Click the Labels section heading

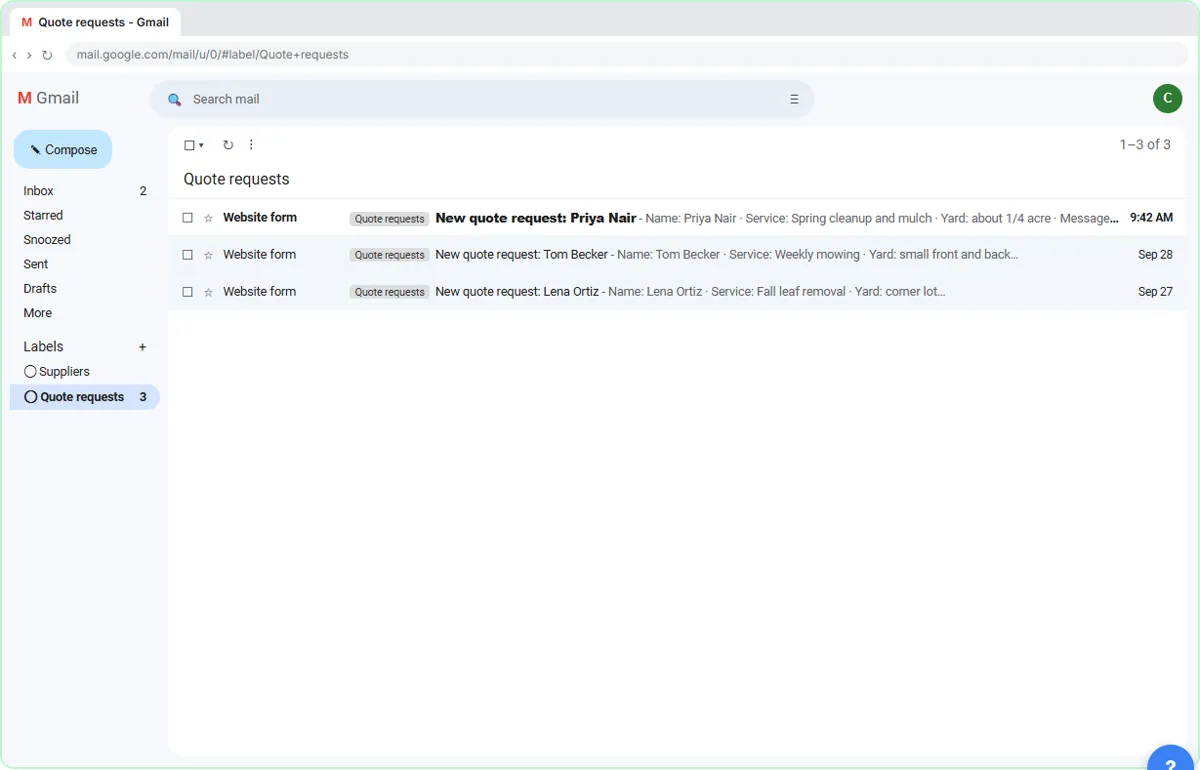click(x=44, y=347)
